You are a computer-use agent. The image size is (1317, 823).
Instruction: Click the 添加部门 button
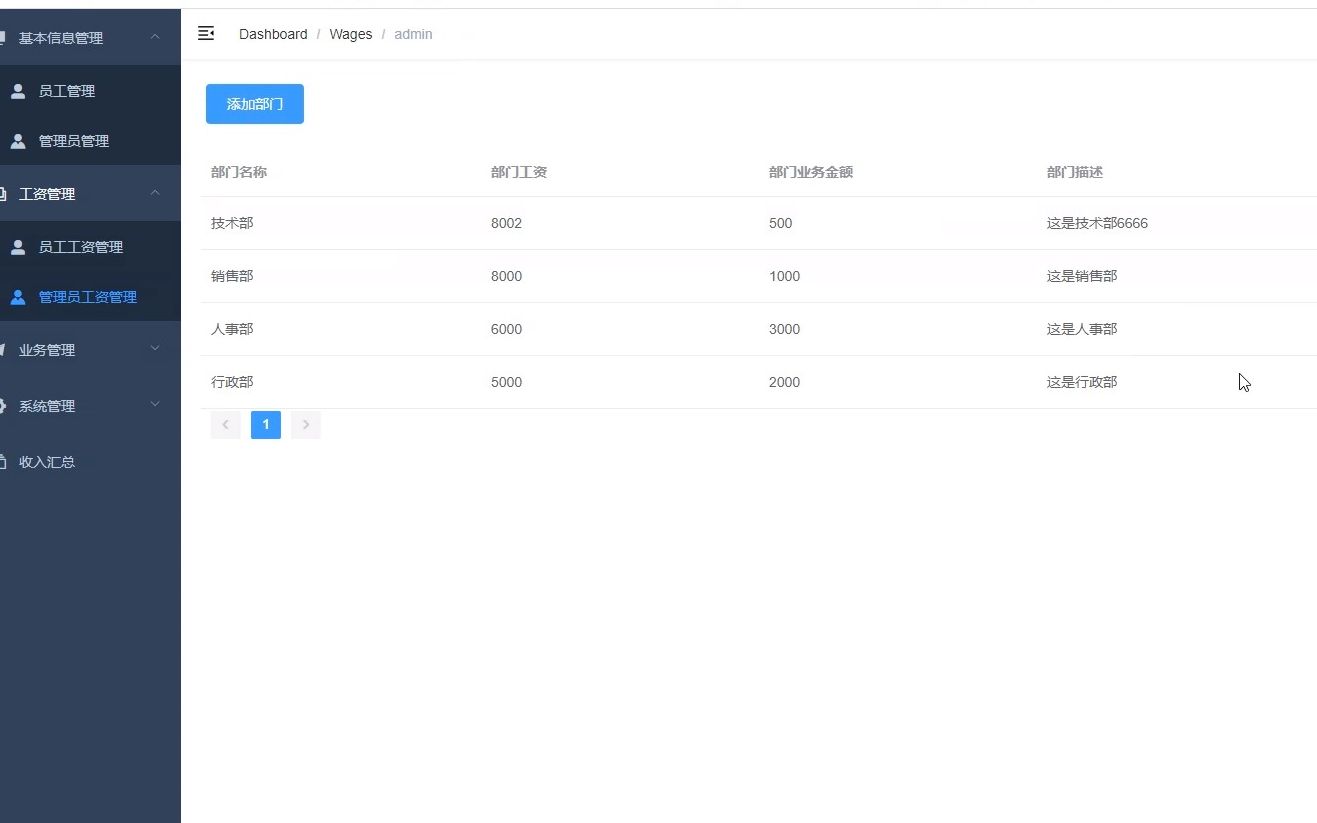point(254,103)
